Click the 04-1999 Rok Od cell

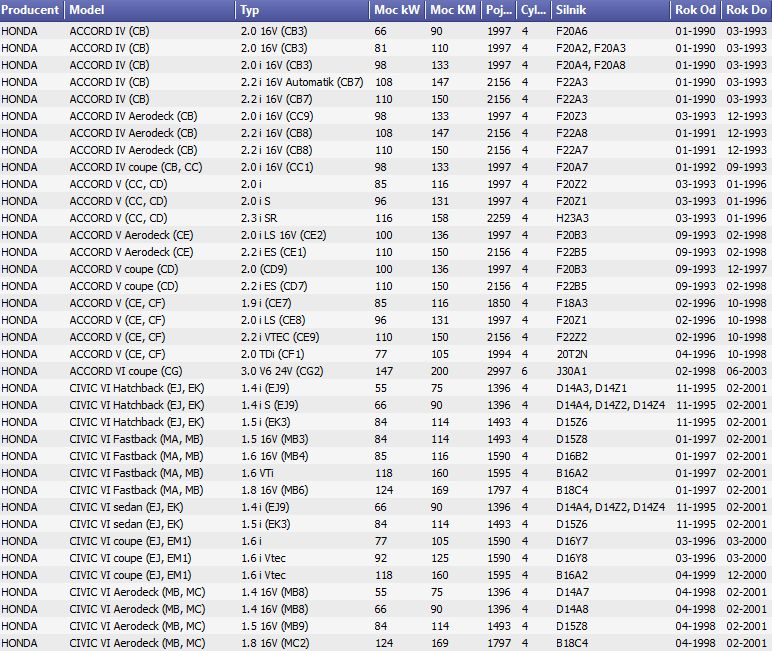[x=695, y=575]
